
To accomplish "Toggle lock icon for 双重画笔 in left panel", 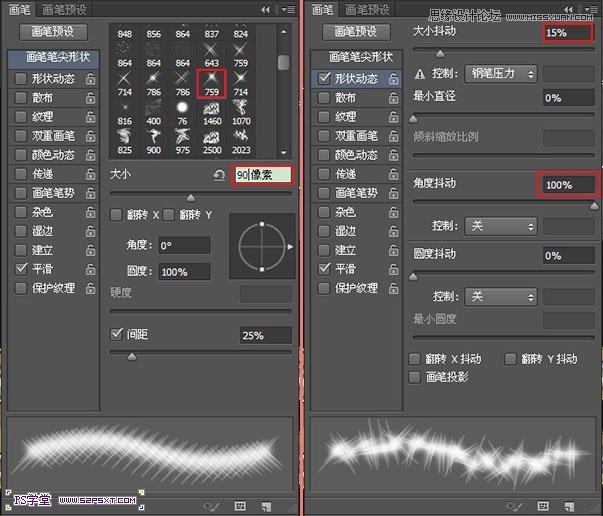I will (x=90, y=135).
